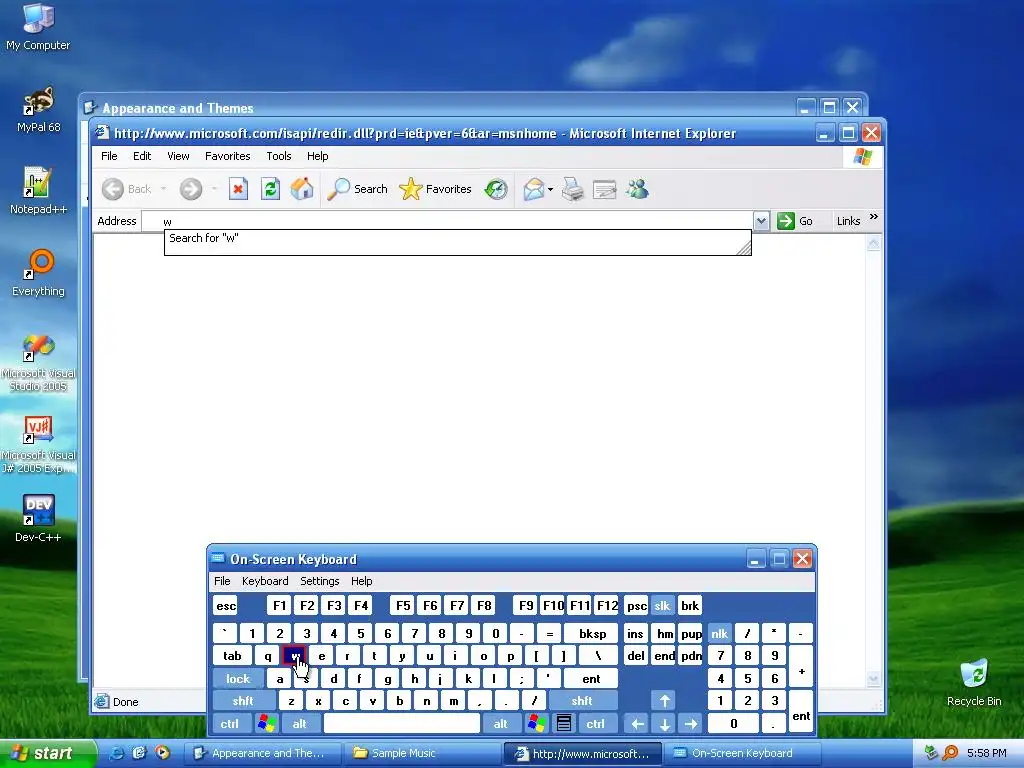This screenshot has height=768, width=1024.
Task: Toggle the lock (caps lock) key
Action: point(238,679)
